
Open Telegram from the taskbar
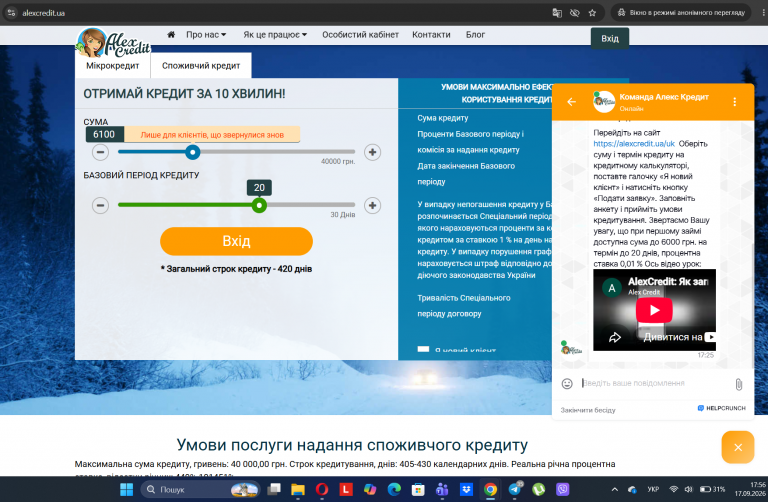coord(514,489)
